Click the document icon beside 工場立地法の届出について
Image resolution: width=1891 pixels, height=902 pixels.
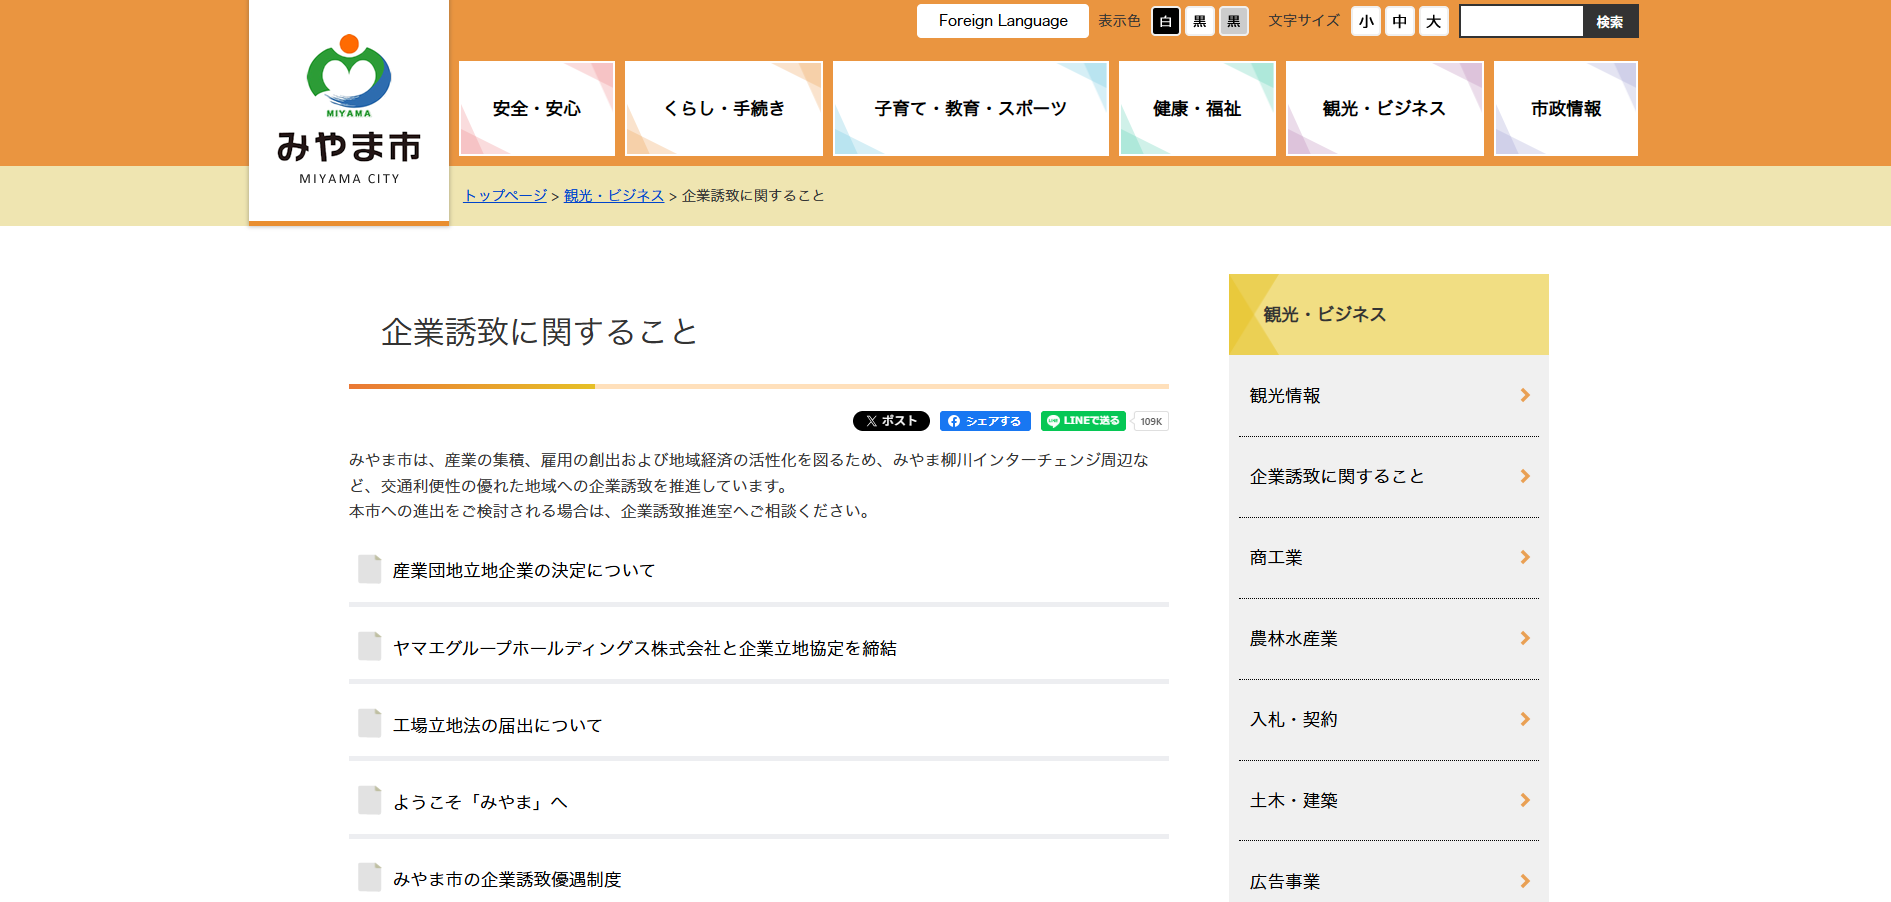tap(370, 723)
